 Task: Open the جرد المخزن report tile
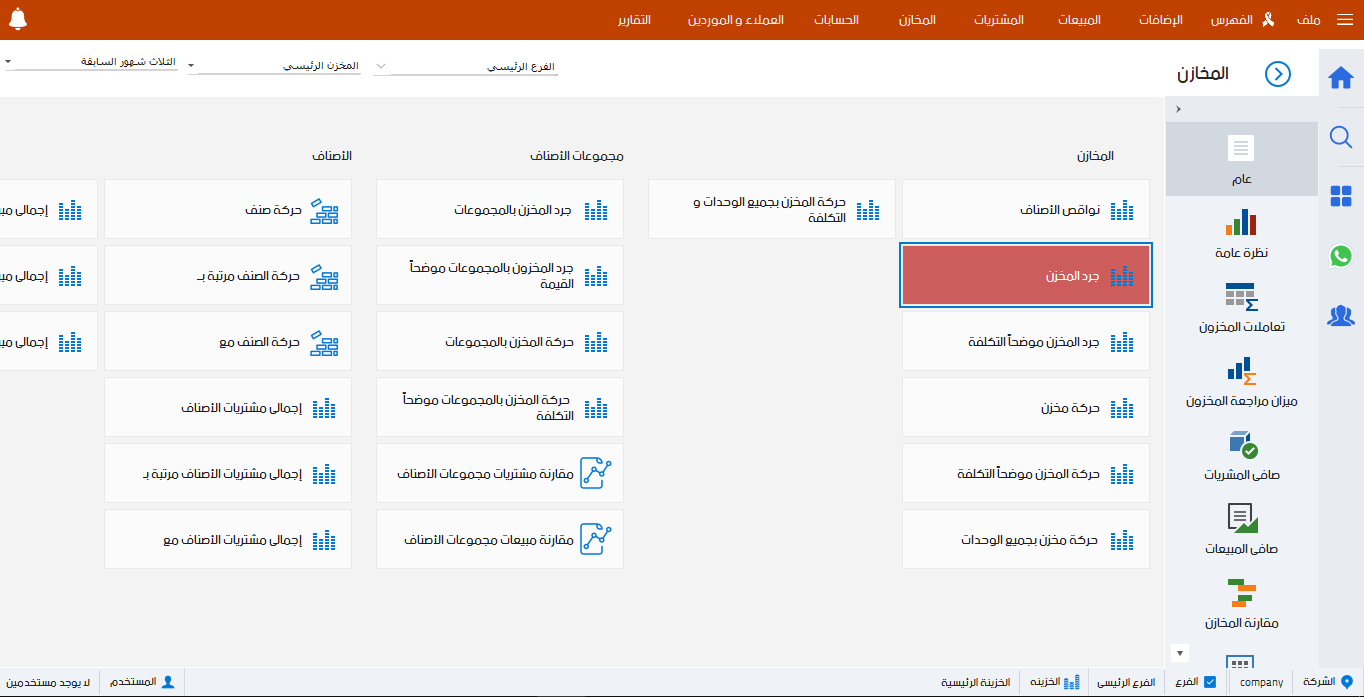(x=1026, y=275)
